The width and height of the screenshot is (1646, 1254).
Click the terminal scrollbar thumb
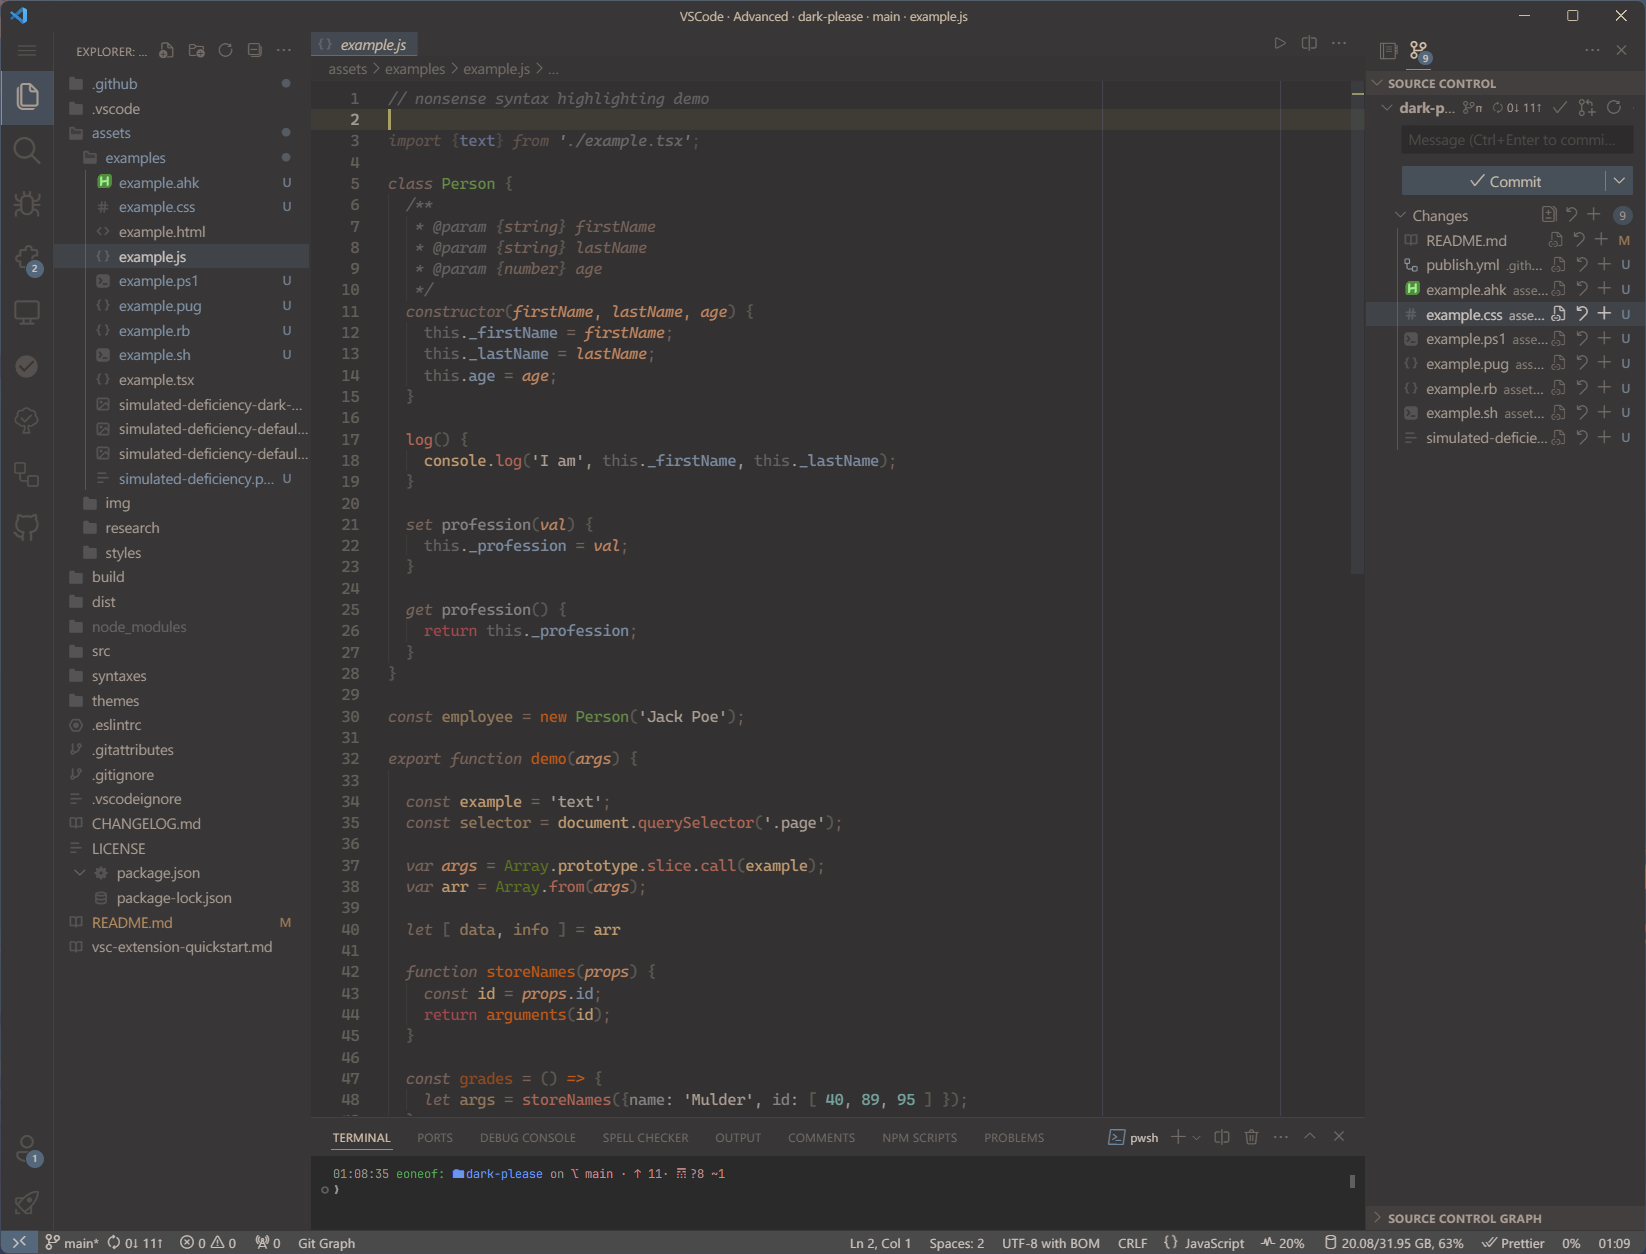1352,1181
